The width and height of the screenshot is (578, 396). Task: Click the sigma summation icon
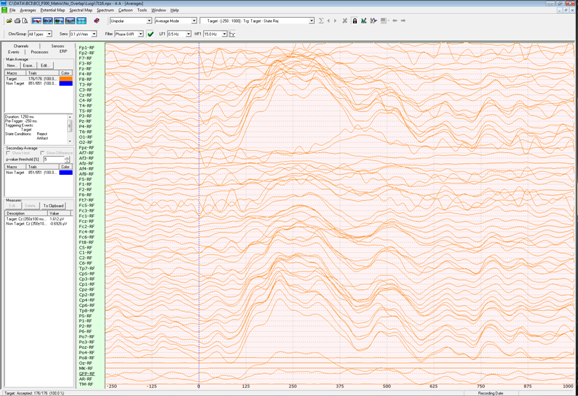coord(321,21)
